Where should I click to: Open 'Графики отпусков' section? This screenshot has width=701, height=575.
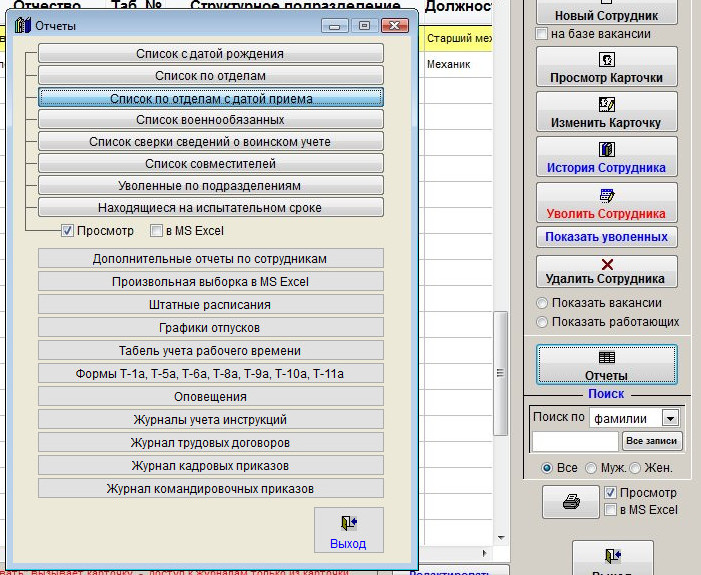[211, 327]
